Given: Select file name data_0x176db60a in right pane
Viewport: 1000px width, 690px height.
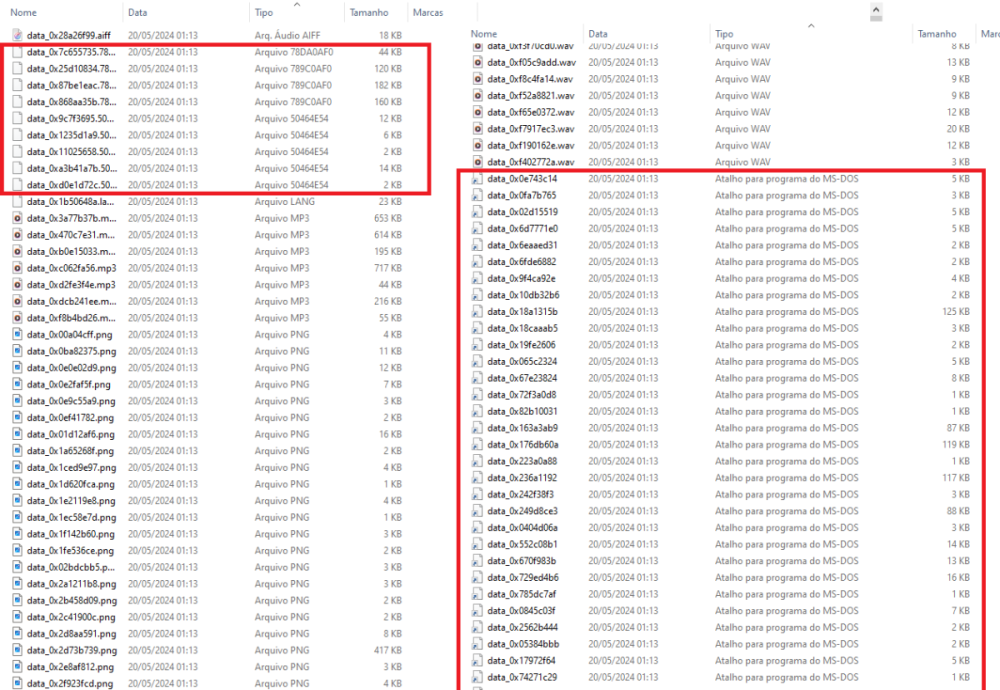Looking at the screenshot, I should 523,445.
